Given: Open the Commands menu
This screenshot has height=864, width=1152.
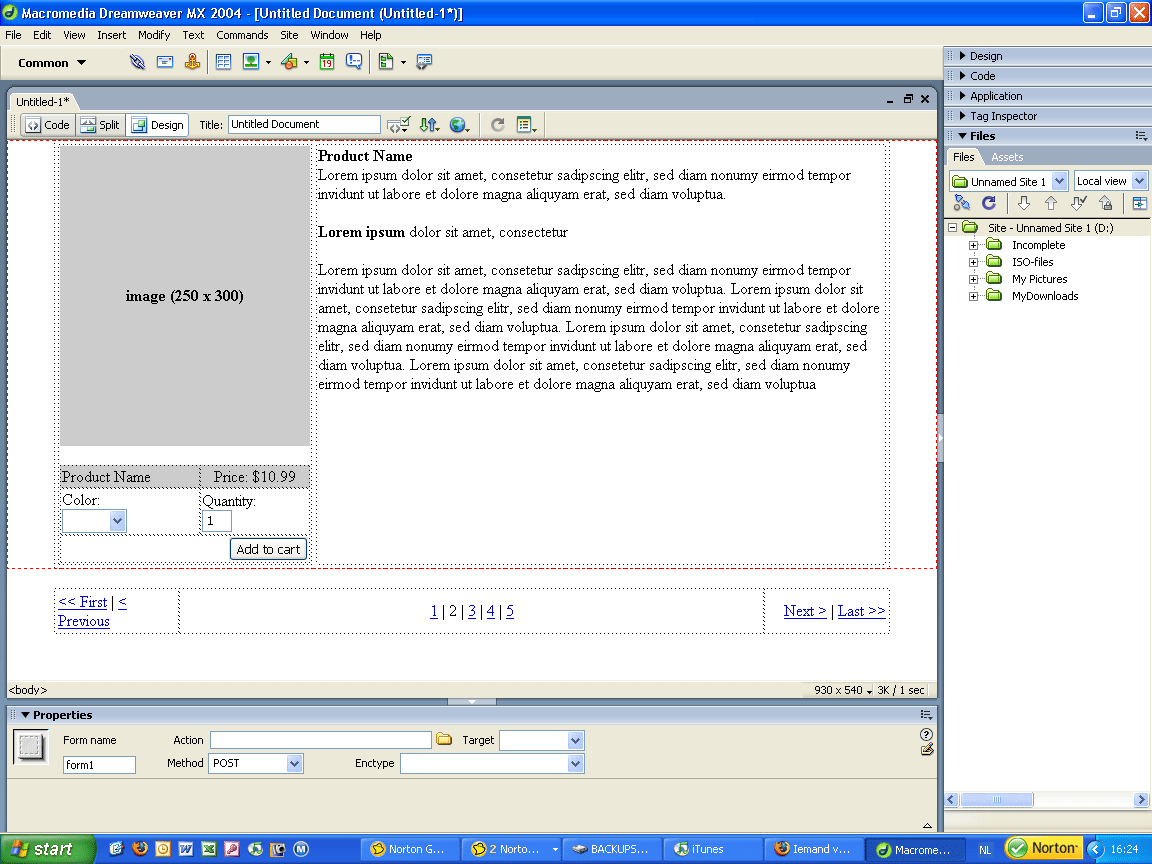Looking at the screenshot, I should (242, 35).
